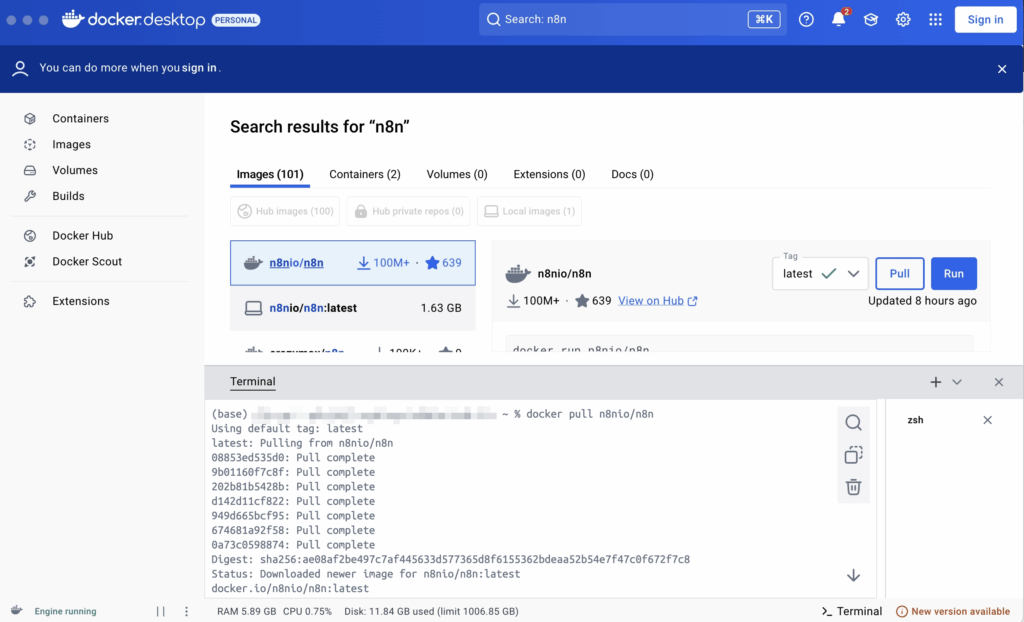The width and height of the screenshot is (1024, 622).
Task: Toggle the Hub images (100) filter
Action: click(285, 211)
